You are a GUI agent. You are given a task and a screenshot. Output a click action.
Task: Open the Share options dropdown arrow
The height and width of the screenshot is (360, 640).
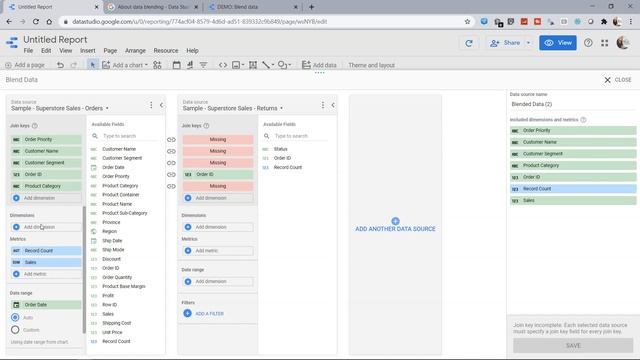(529, 43)
